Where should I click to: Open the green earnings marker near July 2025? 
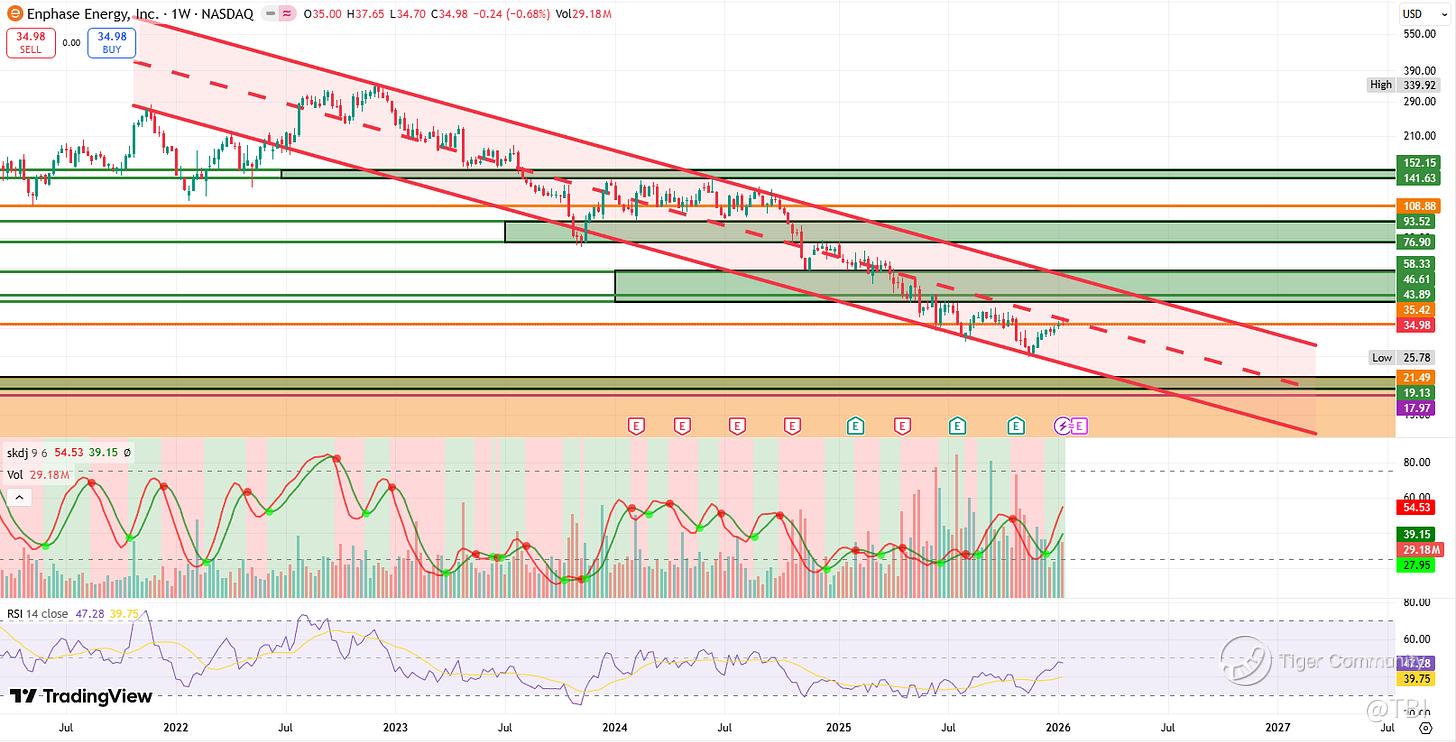[957, 426]
